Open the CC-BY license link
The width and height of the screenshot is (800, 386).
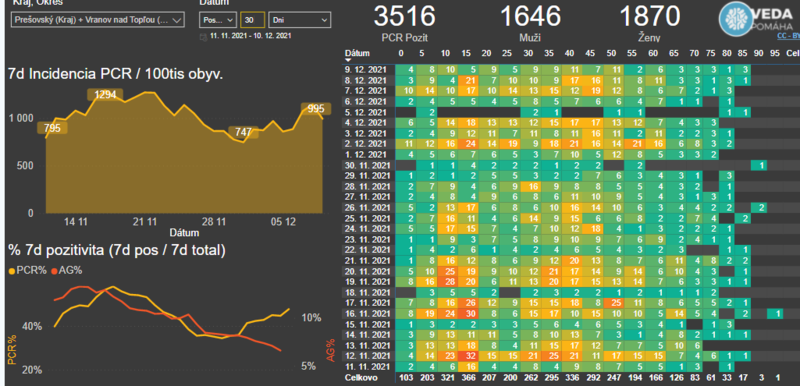pos(788,37)
